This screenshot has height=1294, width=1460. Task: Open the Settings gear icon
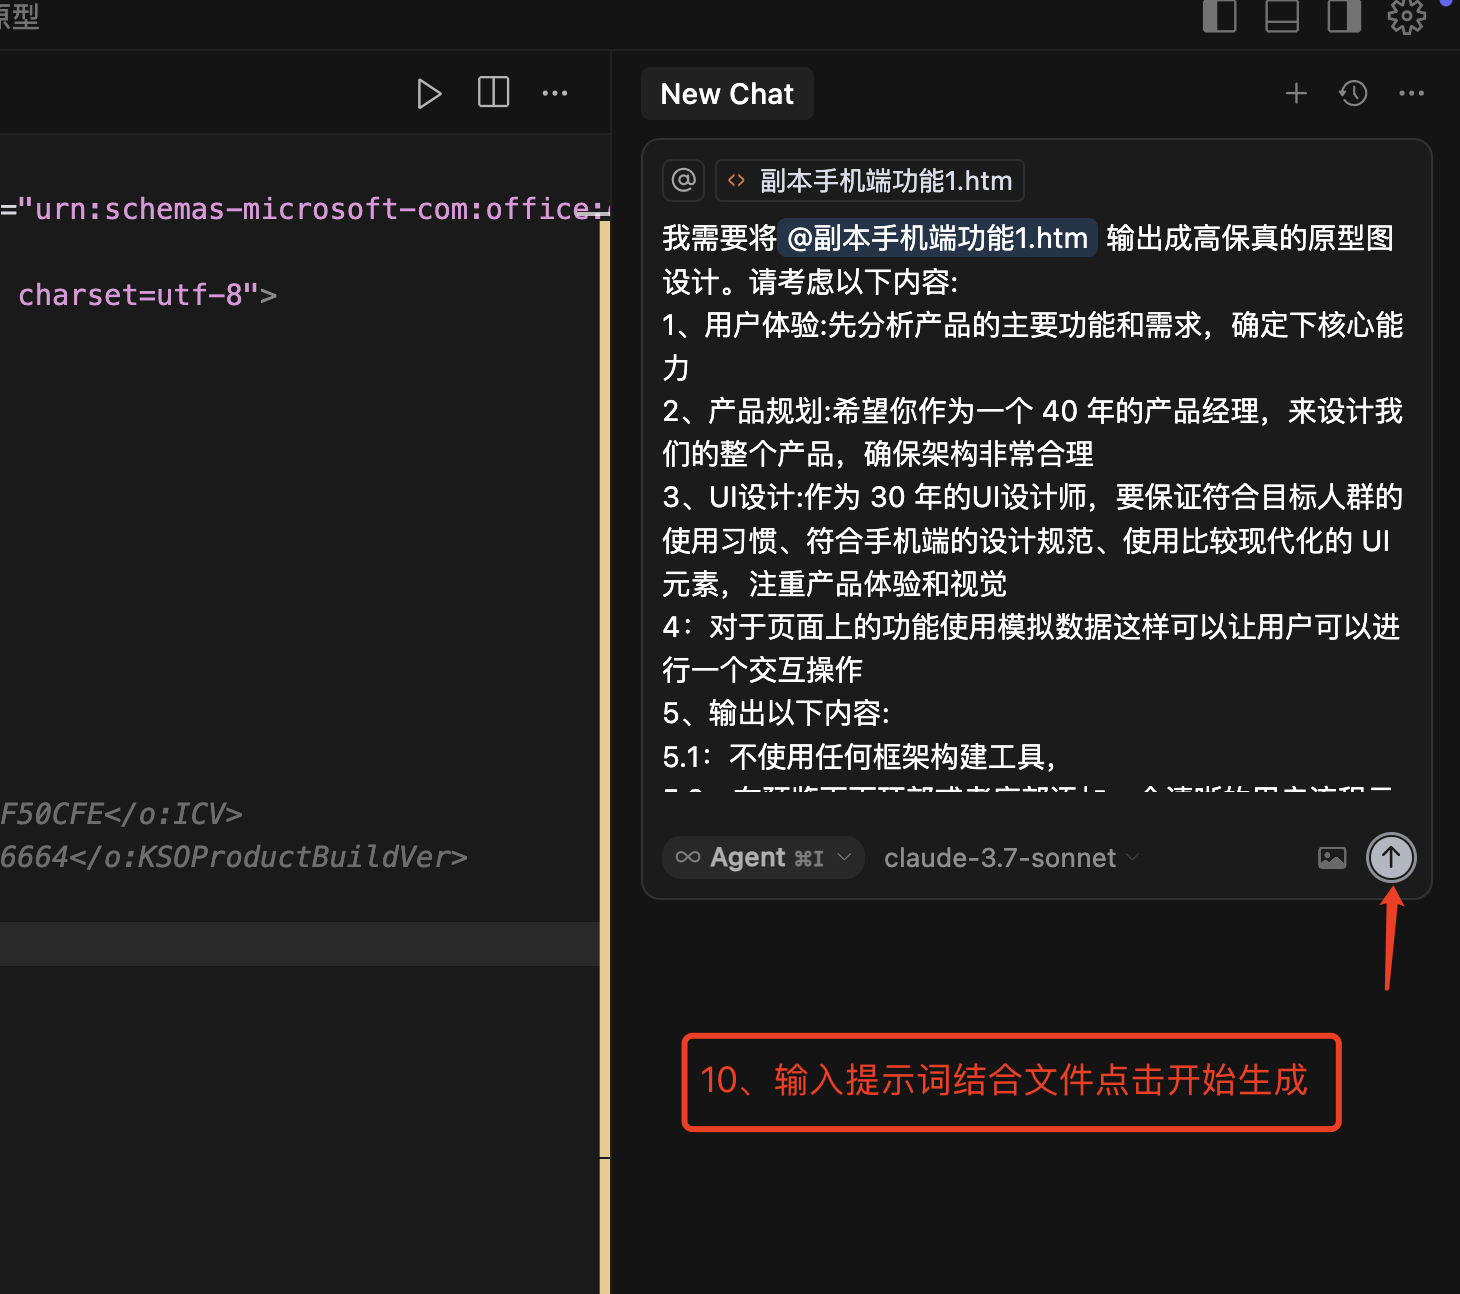(x=1407, y=16)
